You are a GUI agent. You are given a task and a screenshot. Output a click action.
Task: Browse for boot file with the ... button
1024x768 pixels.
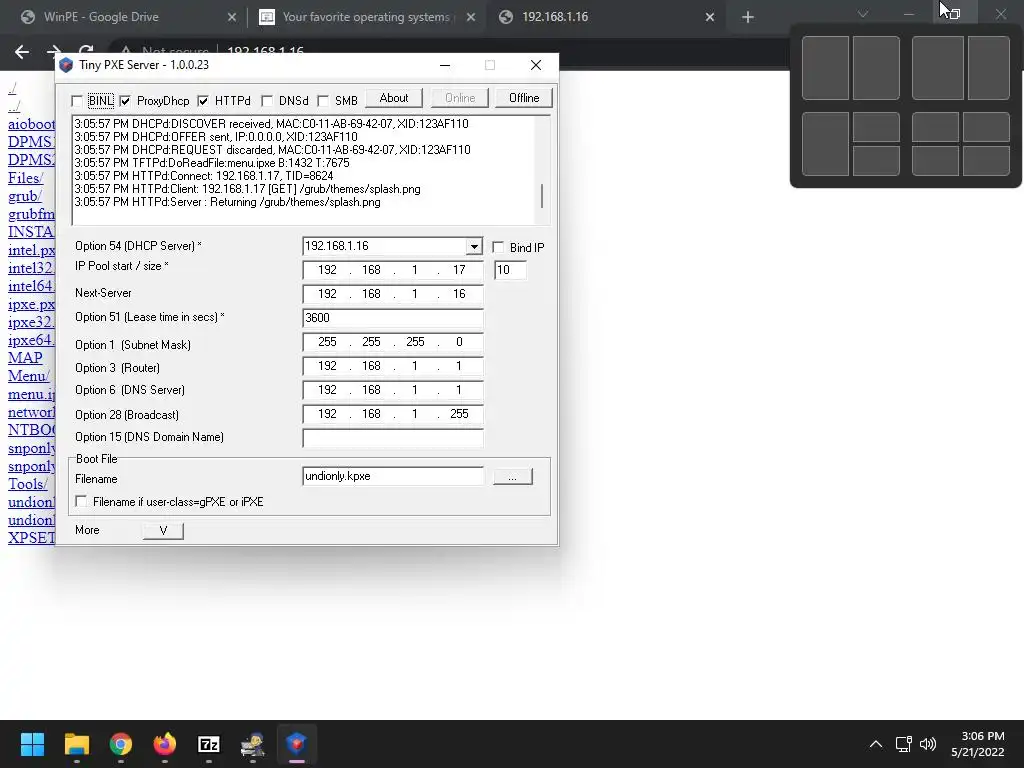513,477
